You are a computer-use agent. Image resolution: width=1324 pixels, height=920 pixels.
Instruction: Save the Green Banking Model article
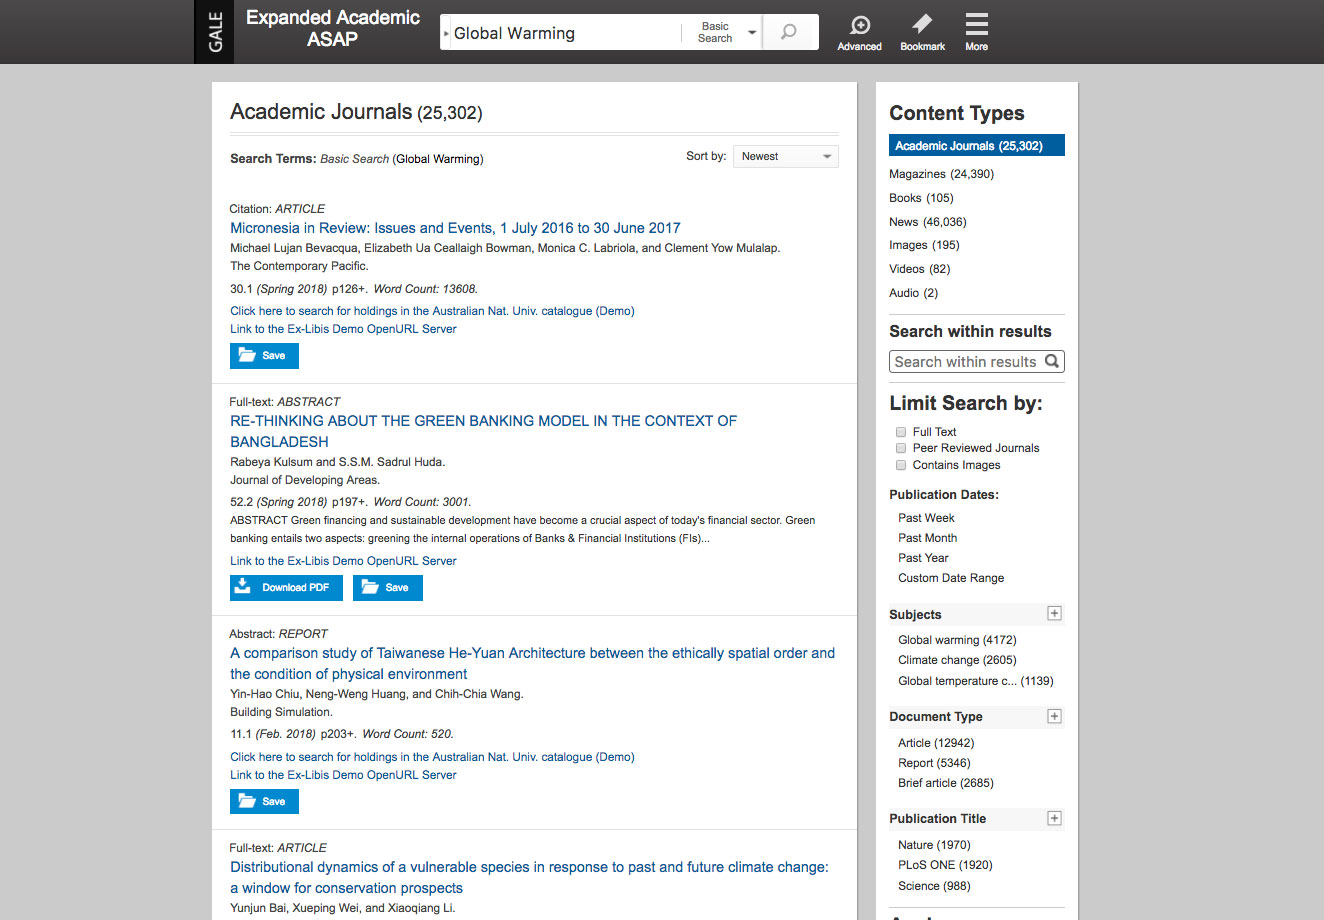[388, 587]
